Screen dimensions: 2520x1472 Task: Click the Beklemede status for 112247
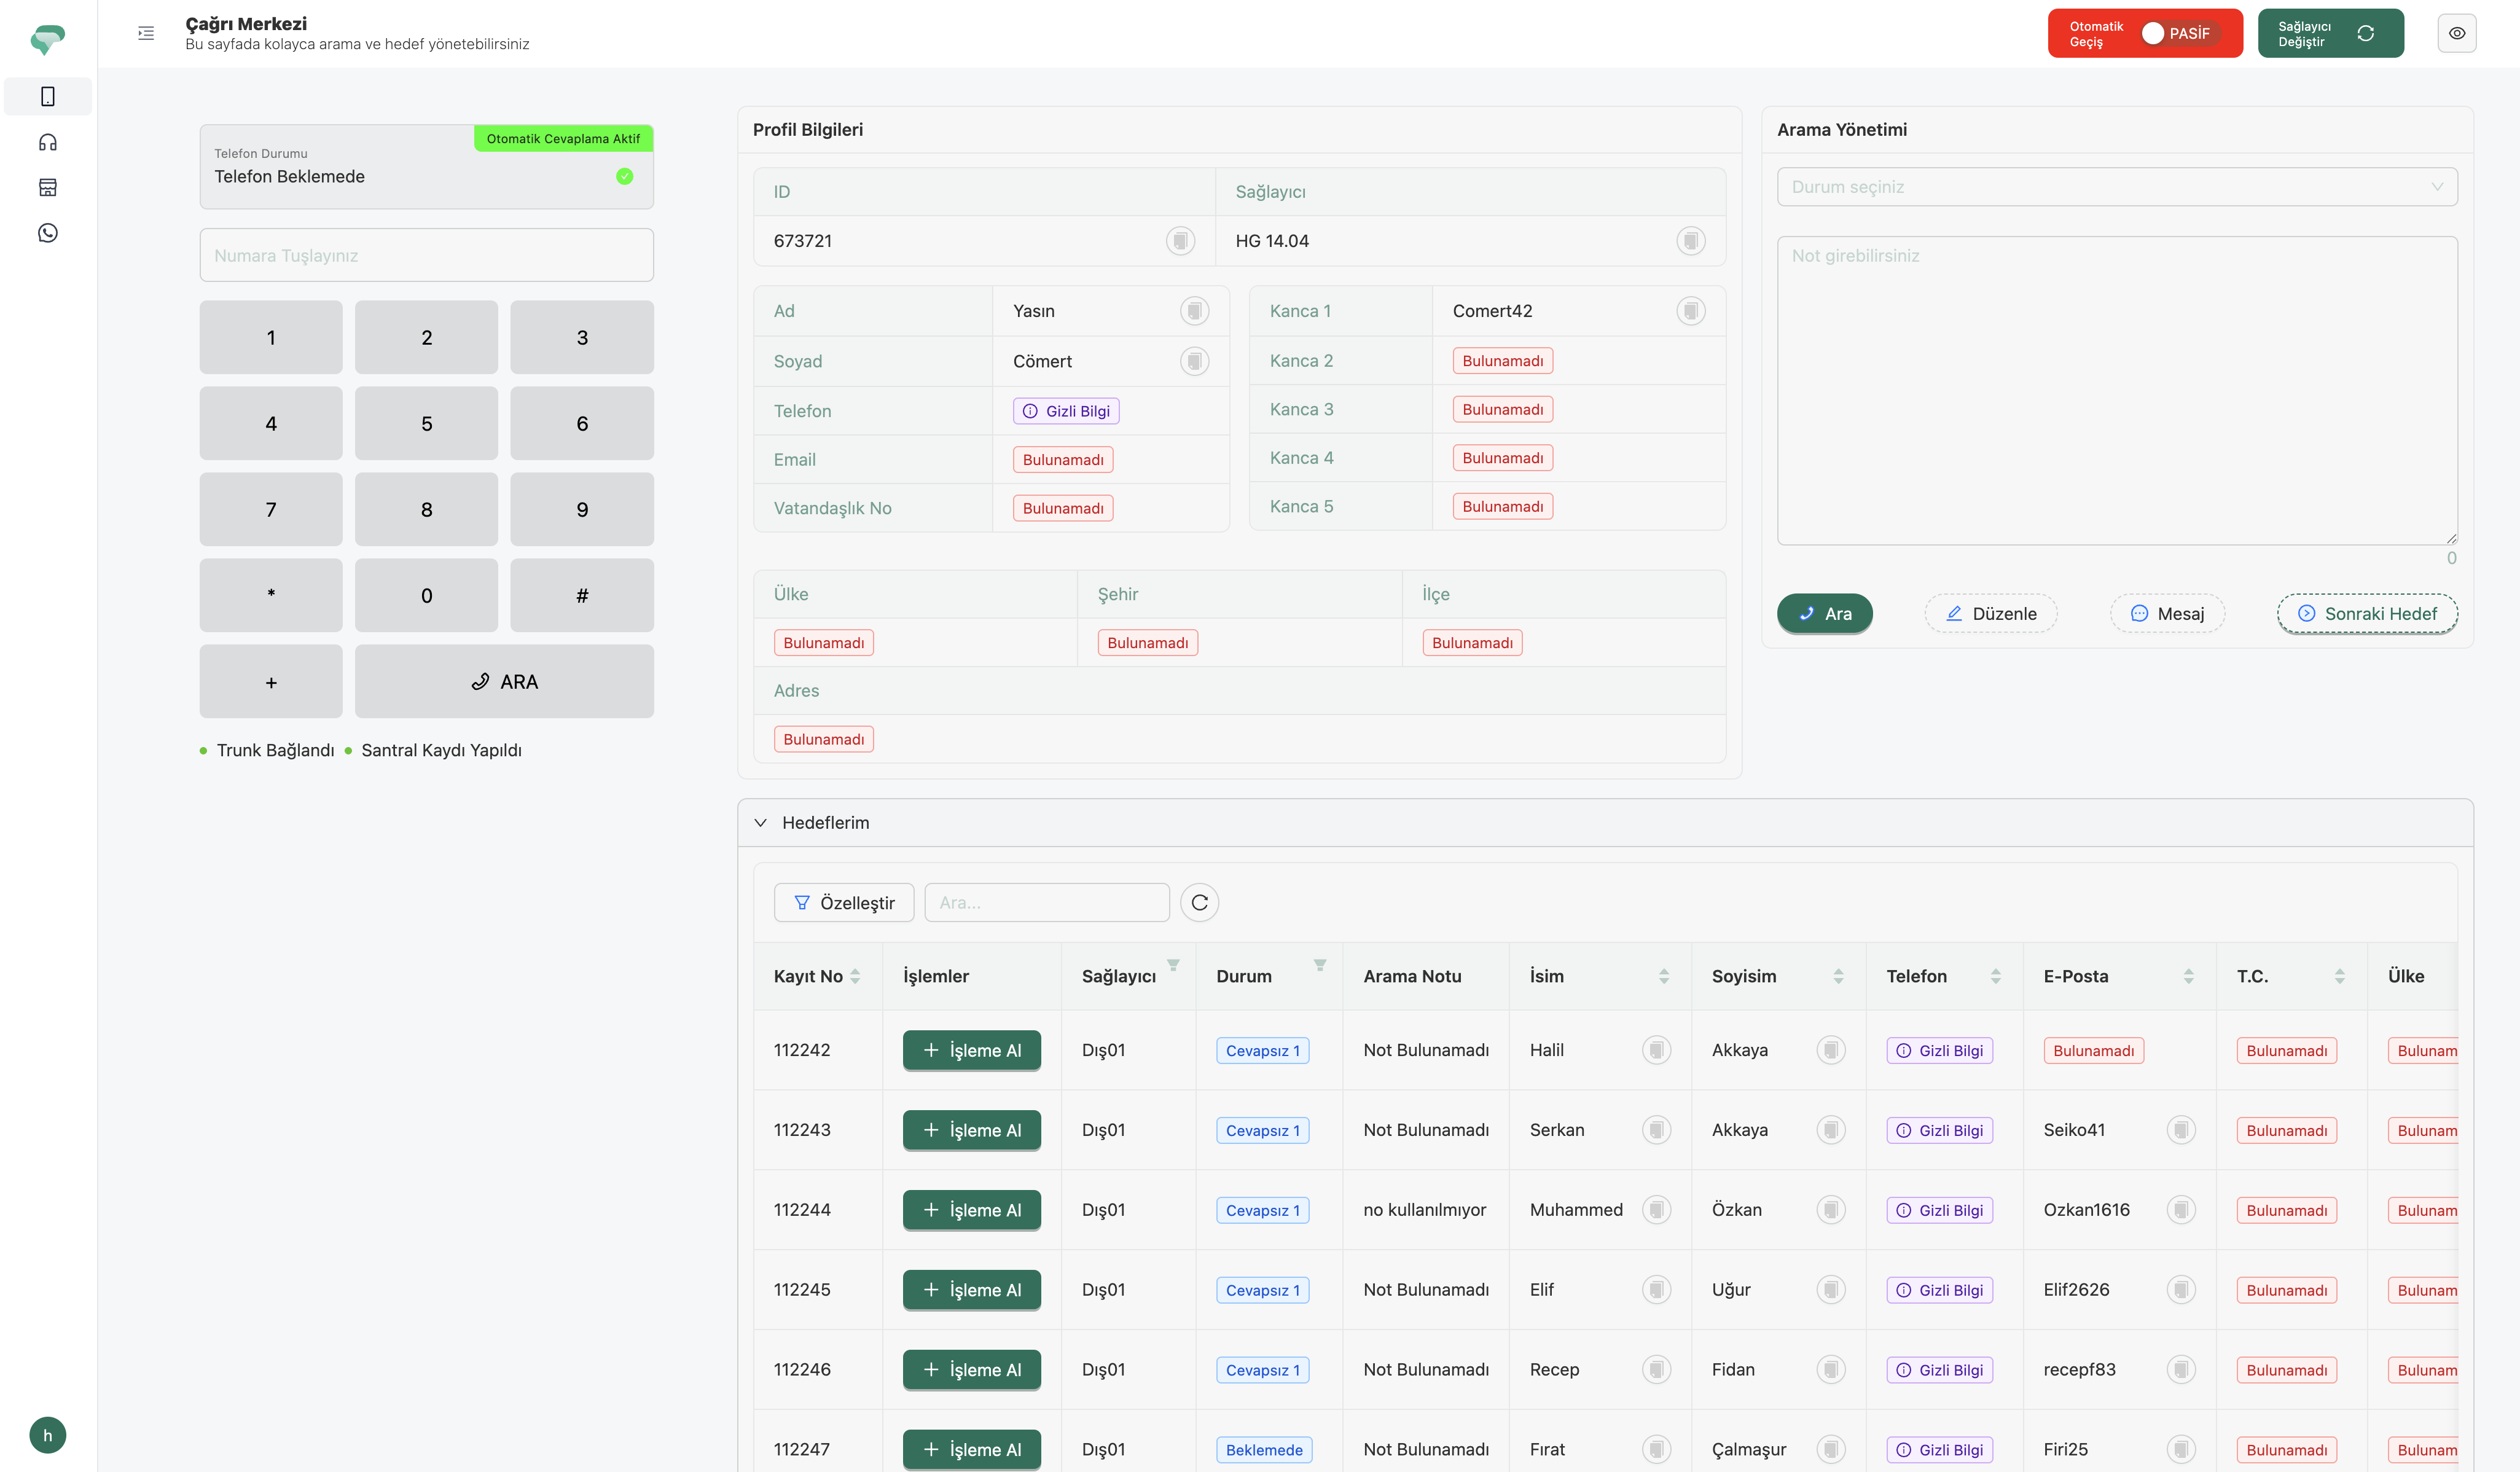(1263, 1450)
